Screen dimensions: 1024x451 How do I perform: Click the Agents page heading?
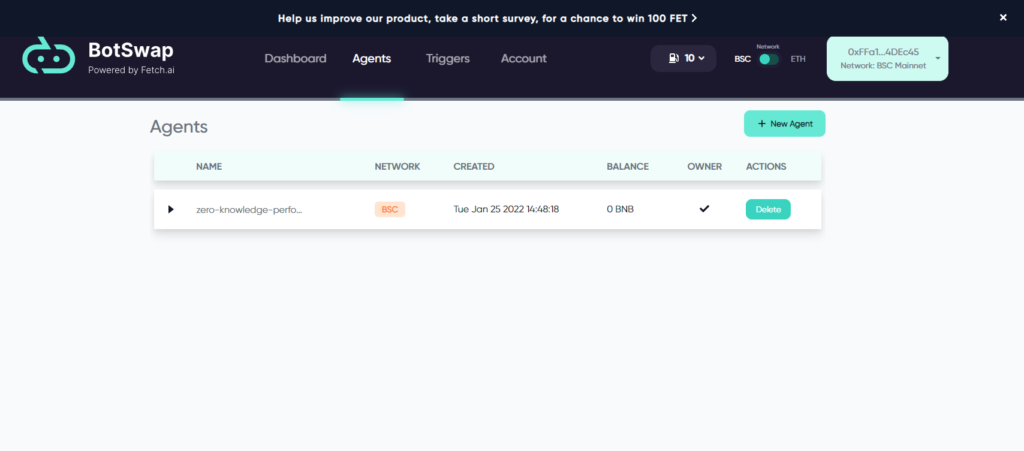click(x=179, y=127)
